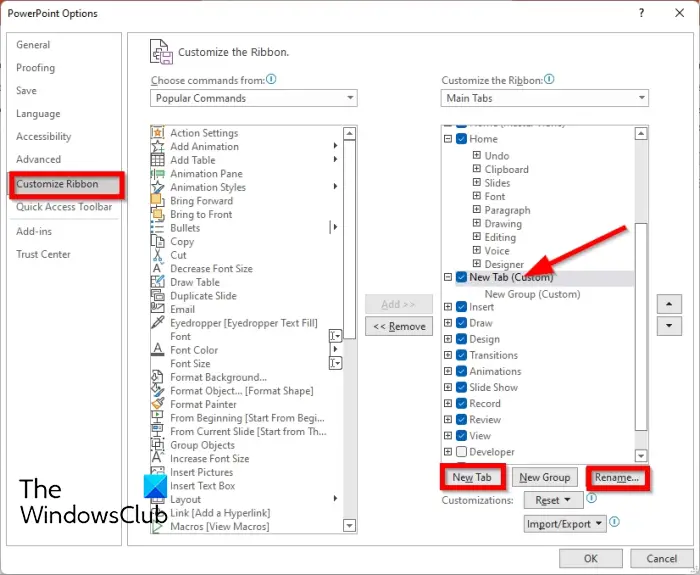Open the Reset customizations dropdown
Image resolution: width=700 pixels, height=575 pixels.
(x=554, y=500)
